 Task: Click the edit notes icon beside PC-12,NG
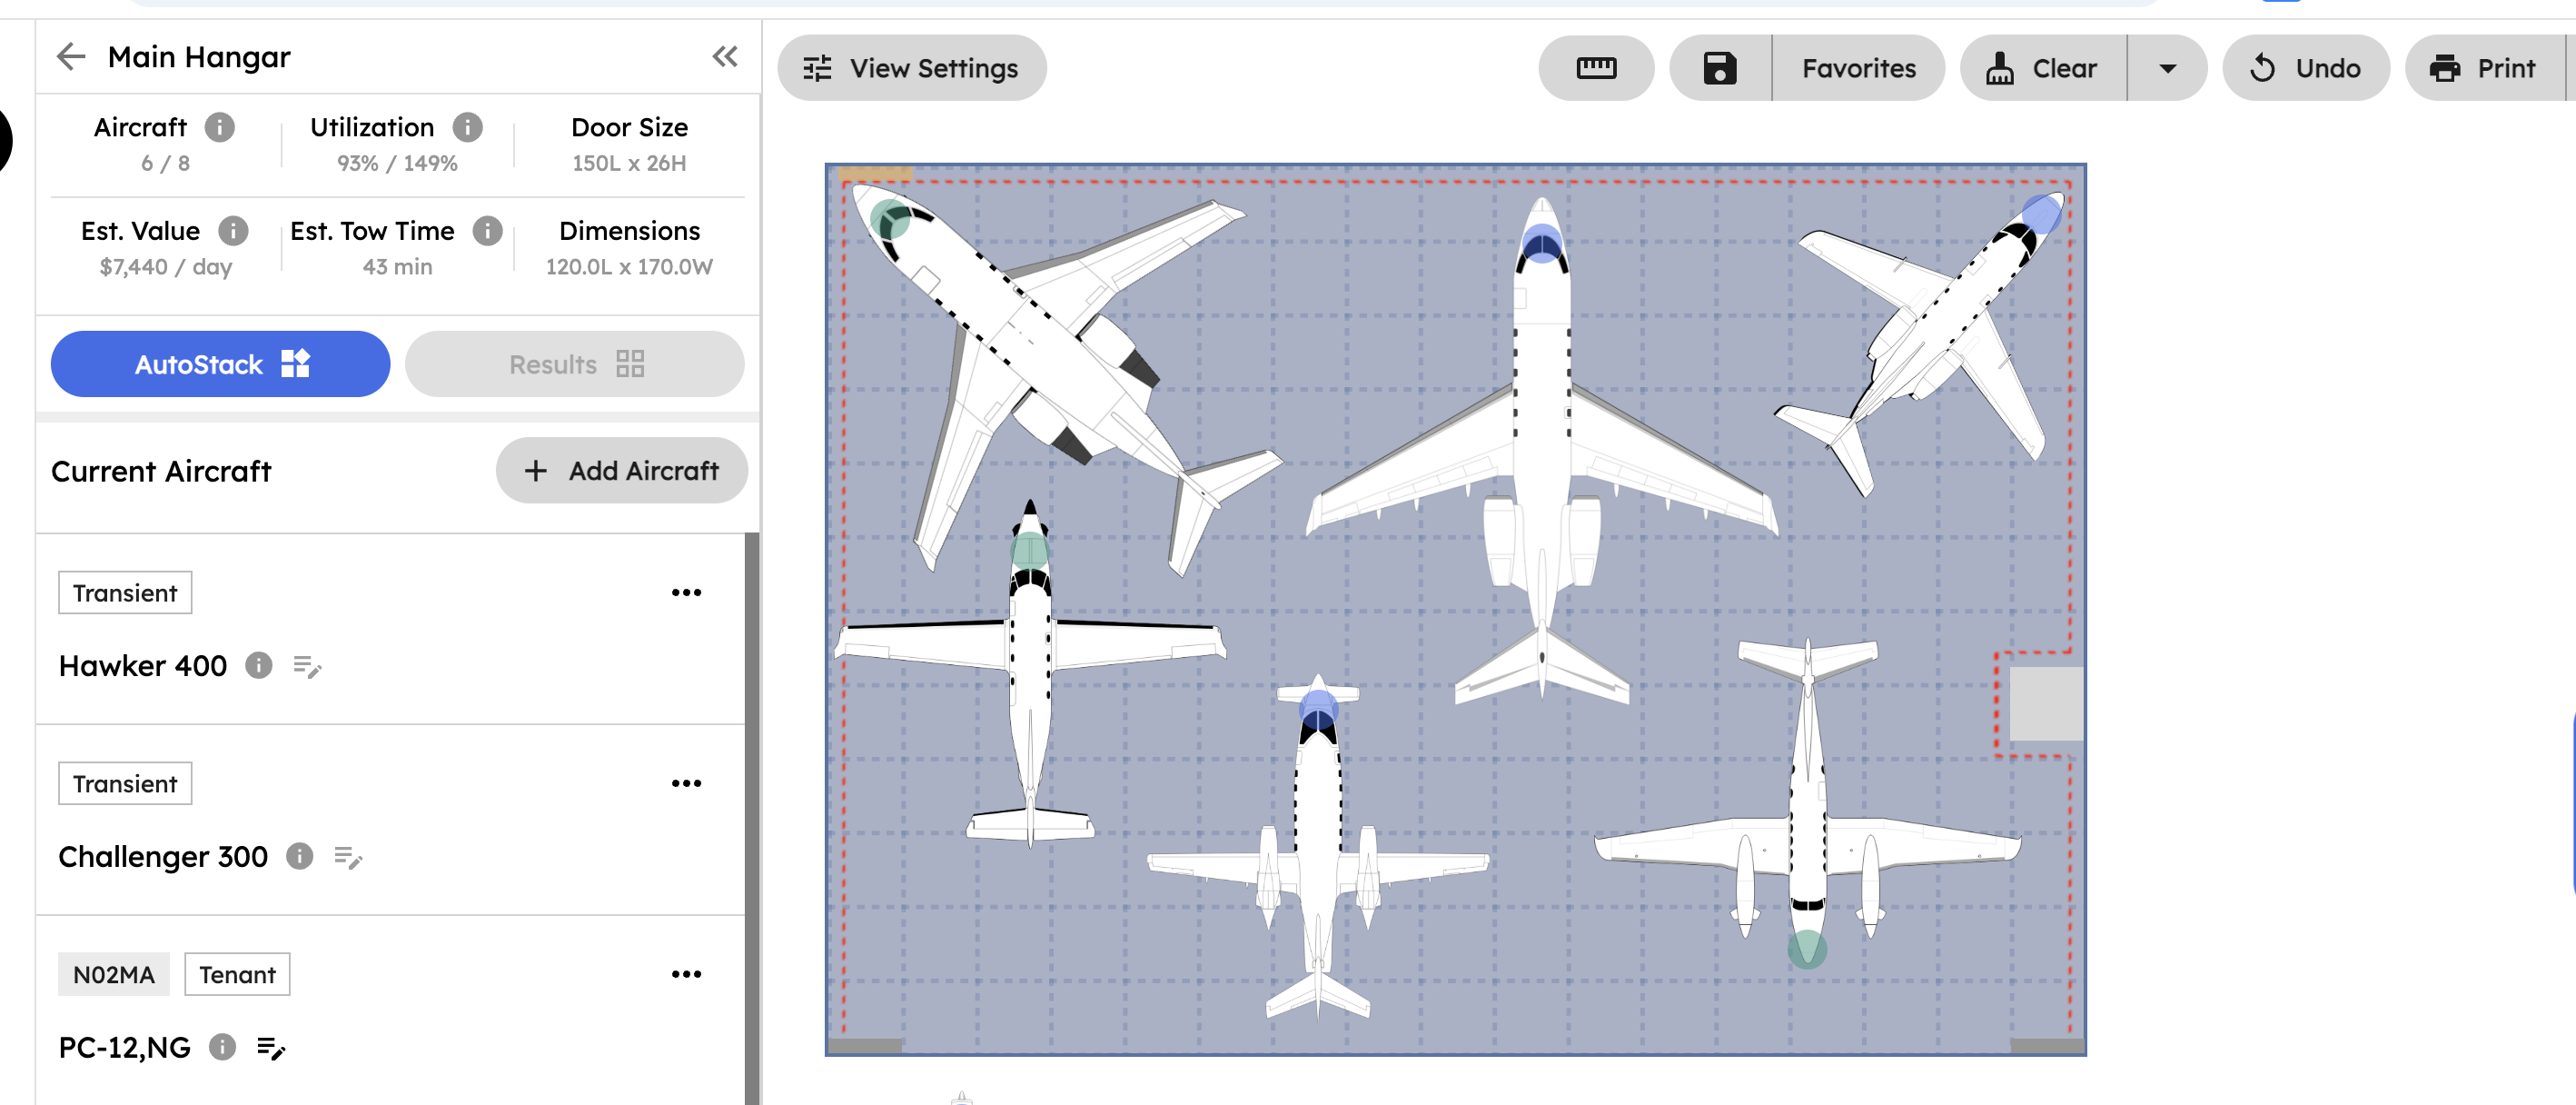272,1048
